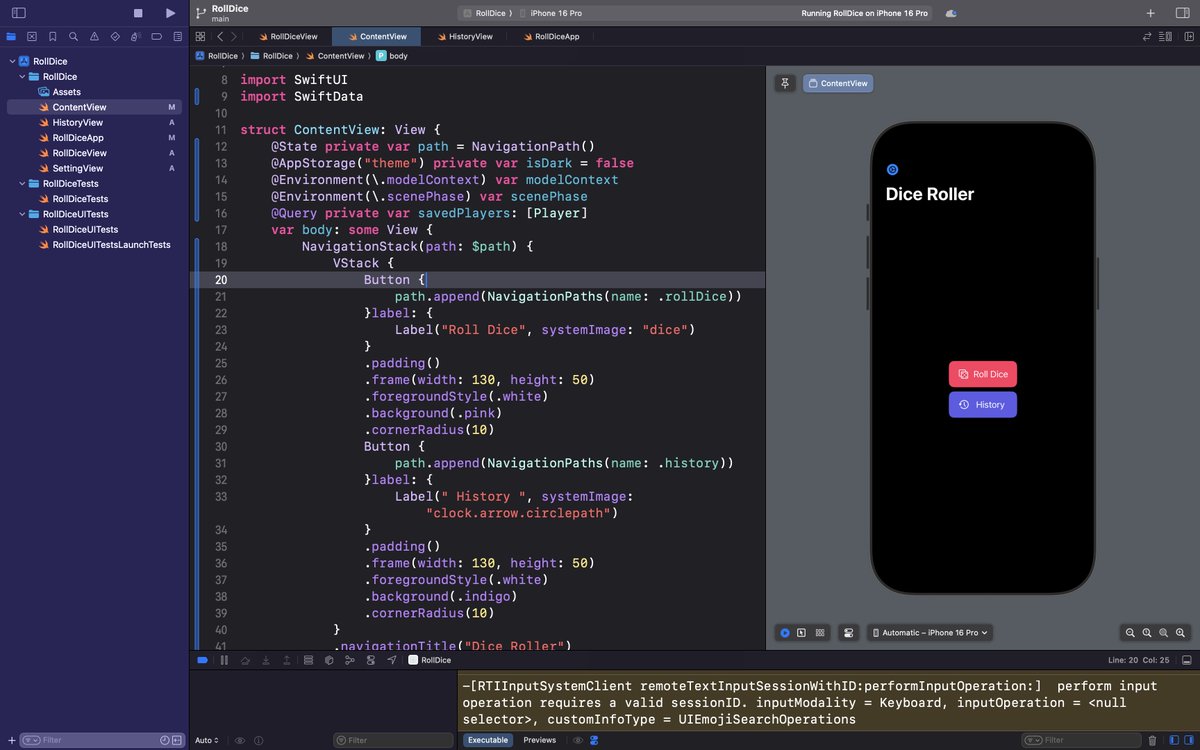1200x750 pixels.
Task: Show the project navigator folder icon
Action: coord(11,36)
